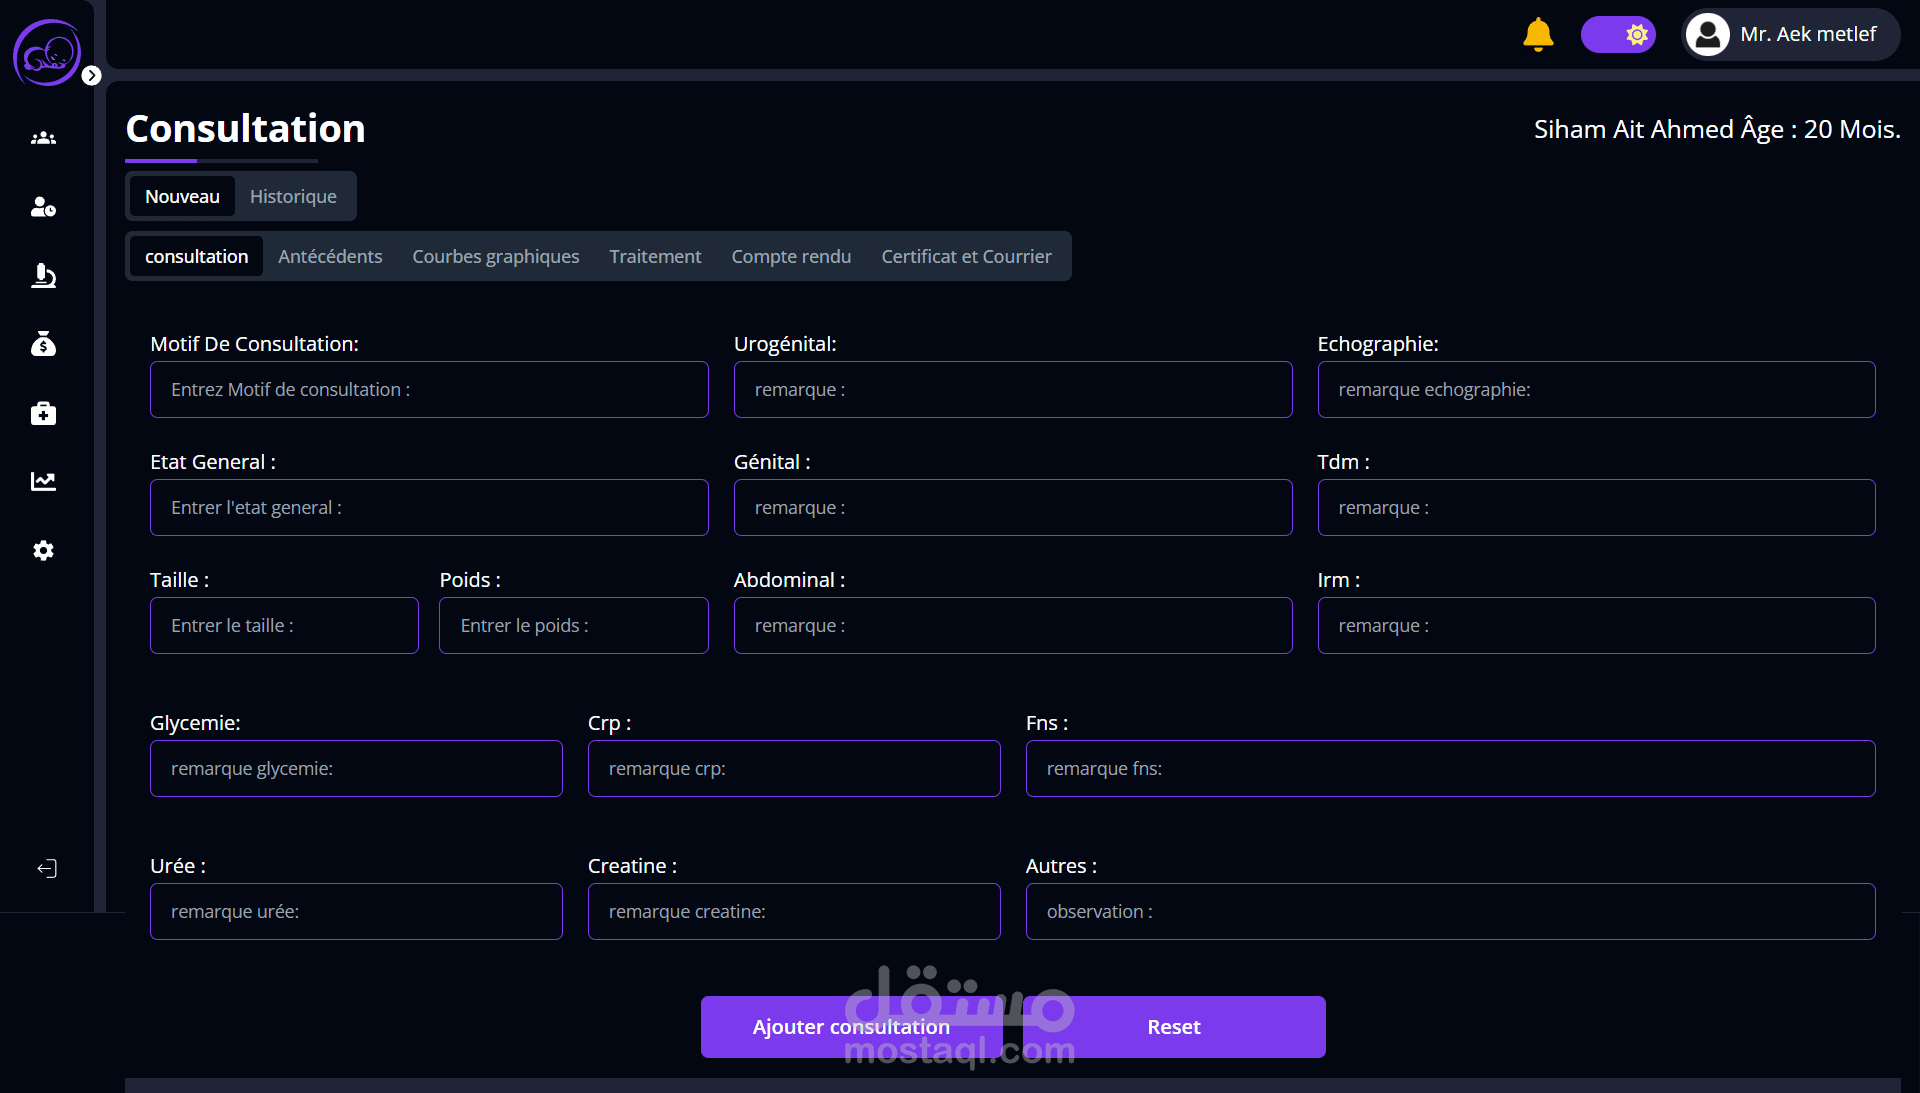Screen dimensions: 1920x1093
Task: Click the notification bell icon
Action: [x=1537, y=34]
